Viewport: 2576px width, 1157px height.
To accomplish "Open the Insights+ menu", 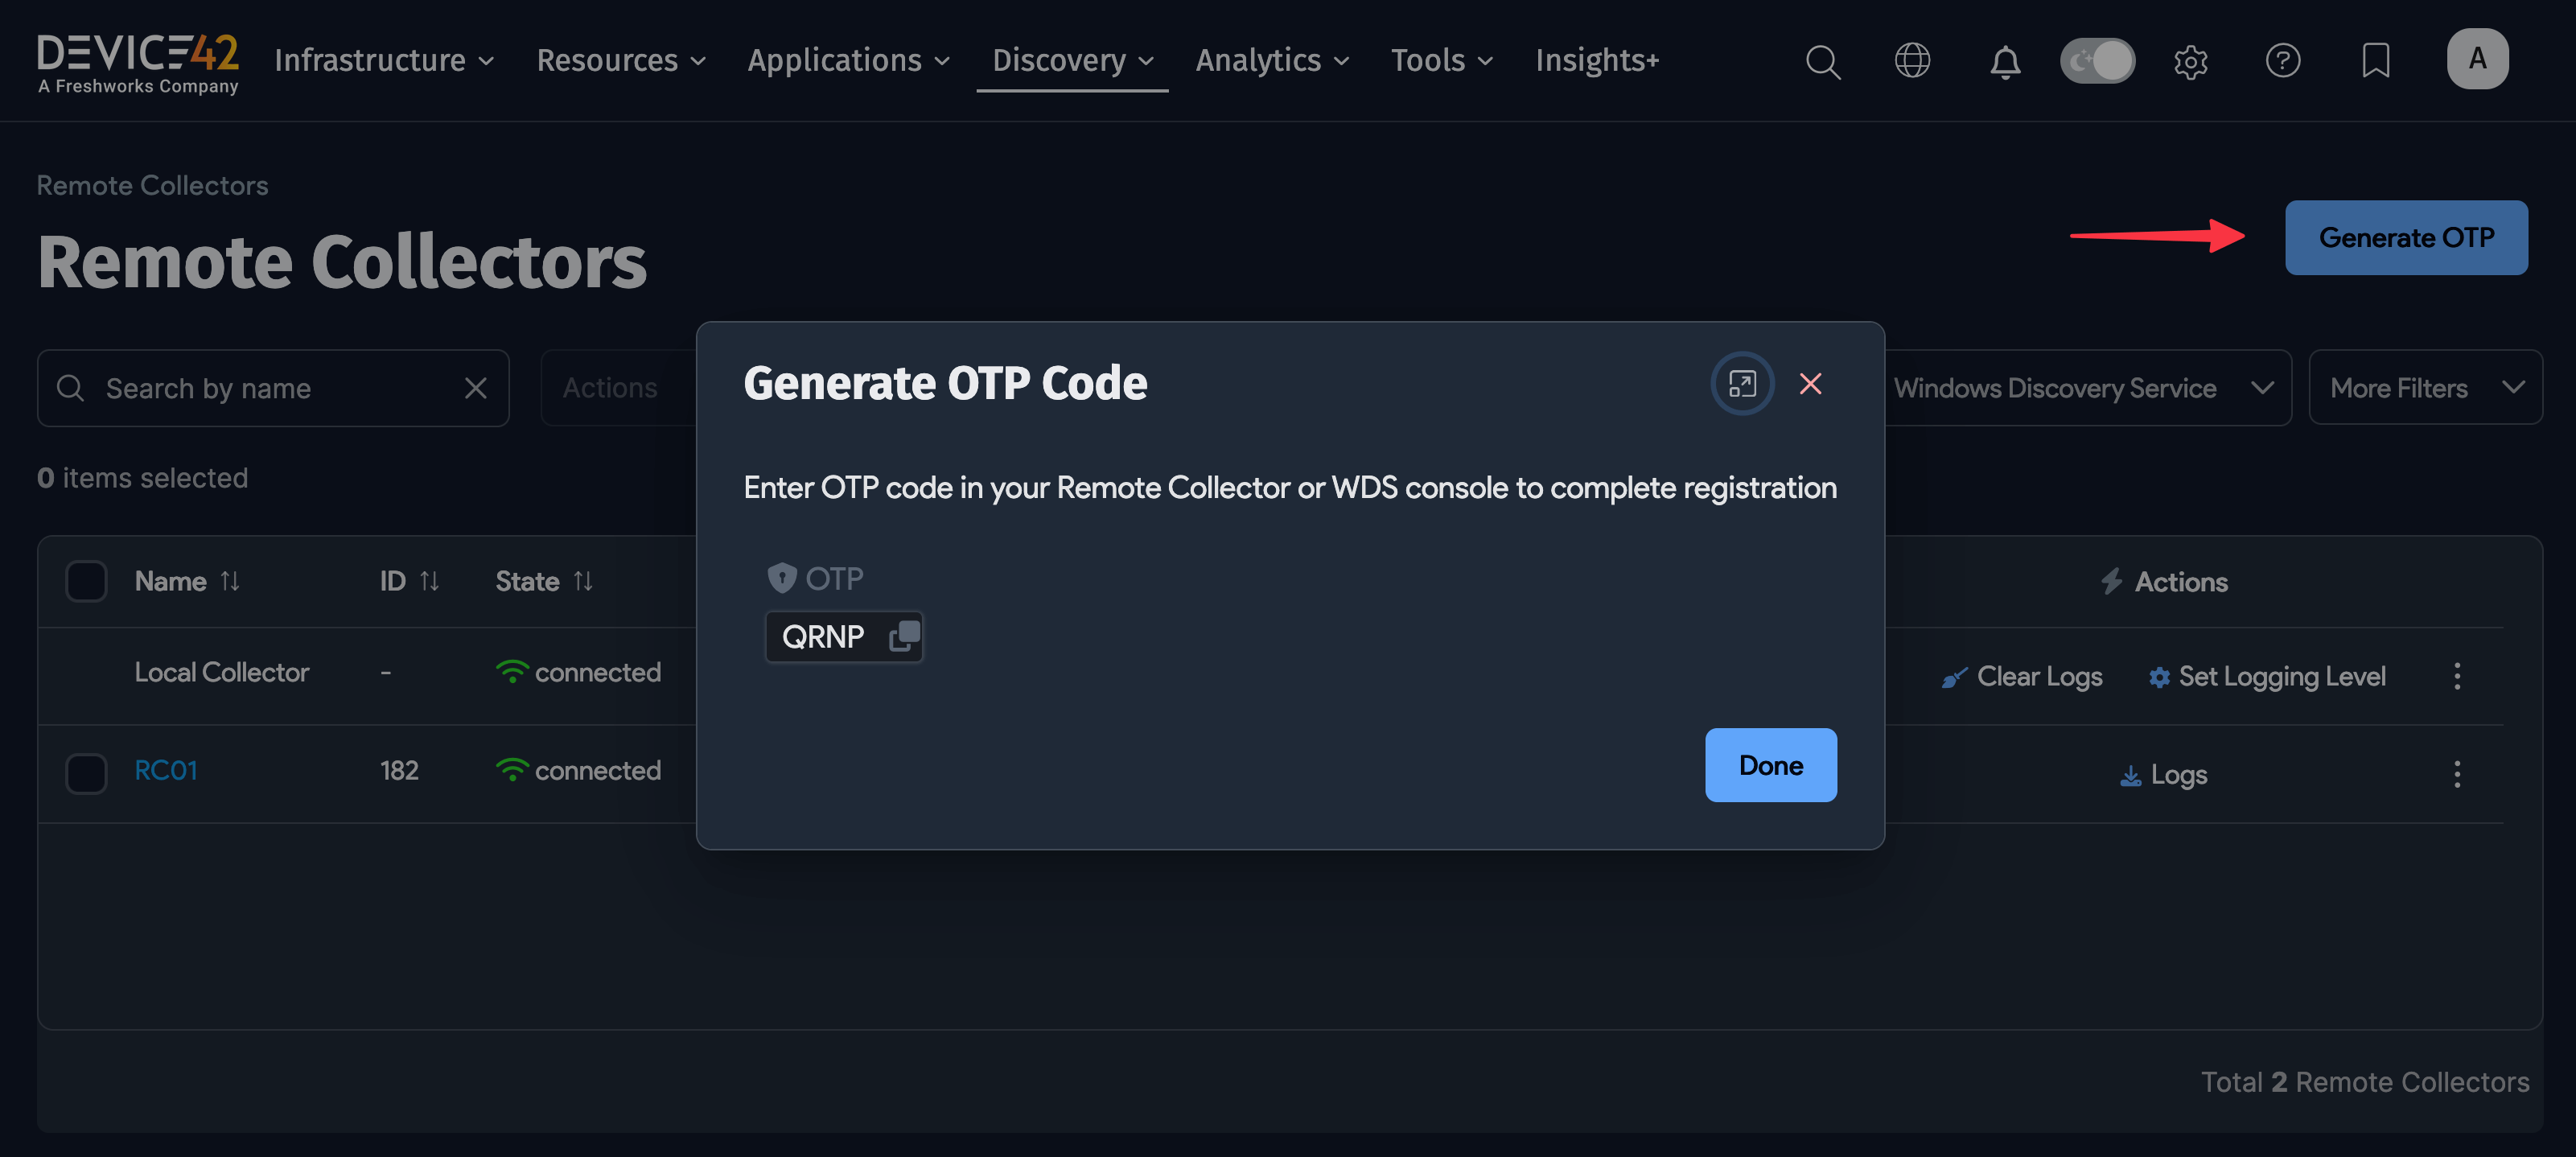I will (x=1596, y=60).
